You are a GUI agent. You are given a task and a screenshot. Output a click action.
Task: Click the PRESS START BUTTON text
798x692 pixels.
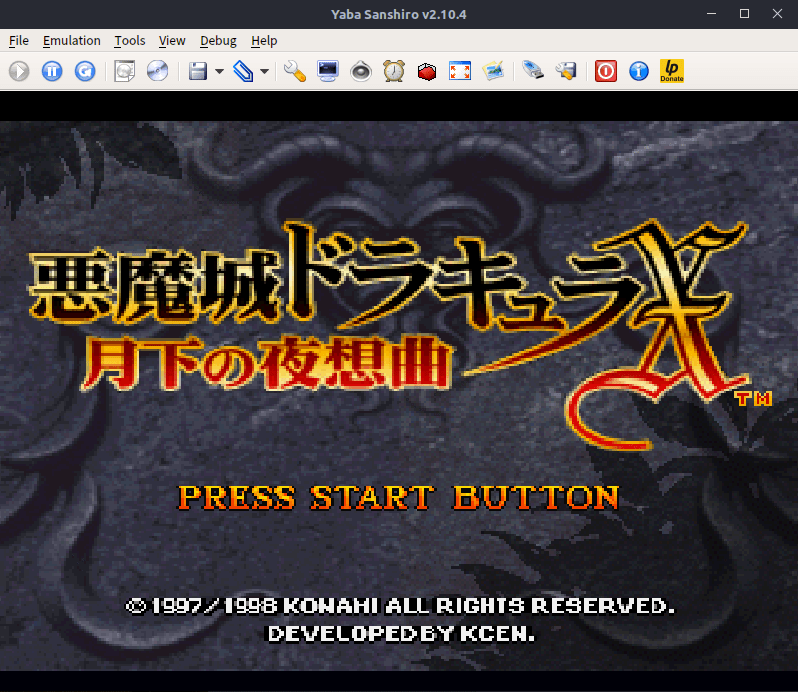398,497
